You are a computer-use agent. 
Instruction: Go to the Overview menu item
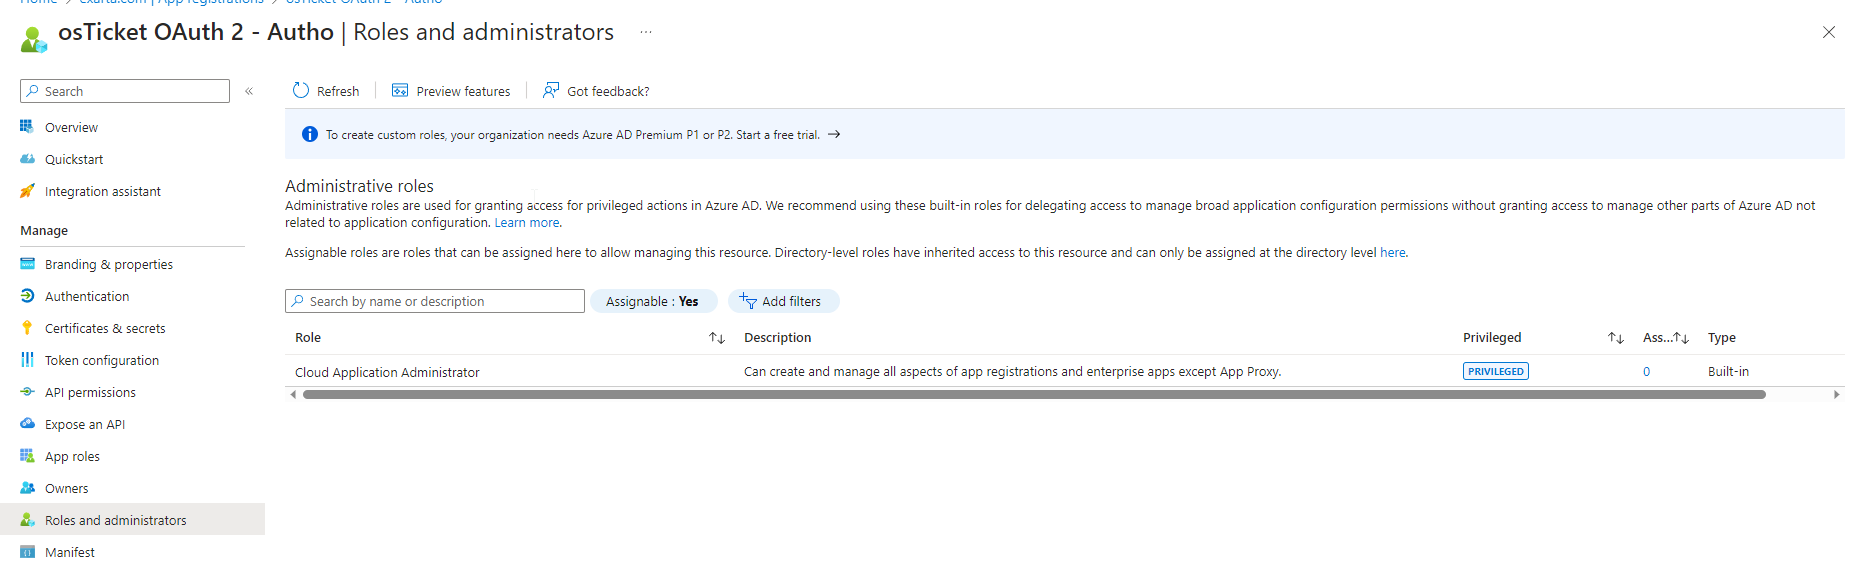(71, 127)
